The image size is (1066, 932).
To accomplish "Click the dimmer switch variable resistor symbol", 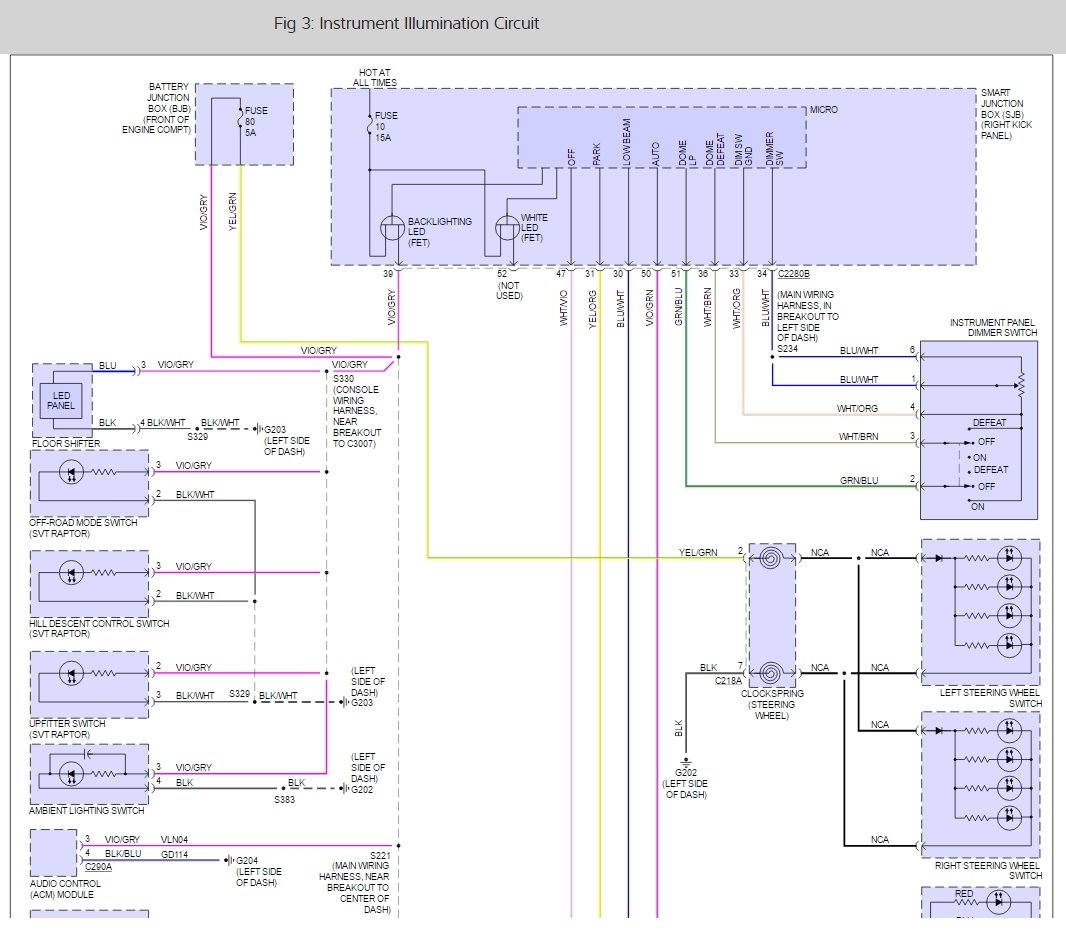I will click(1020, 384).
